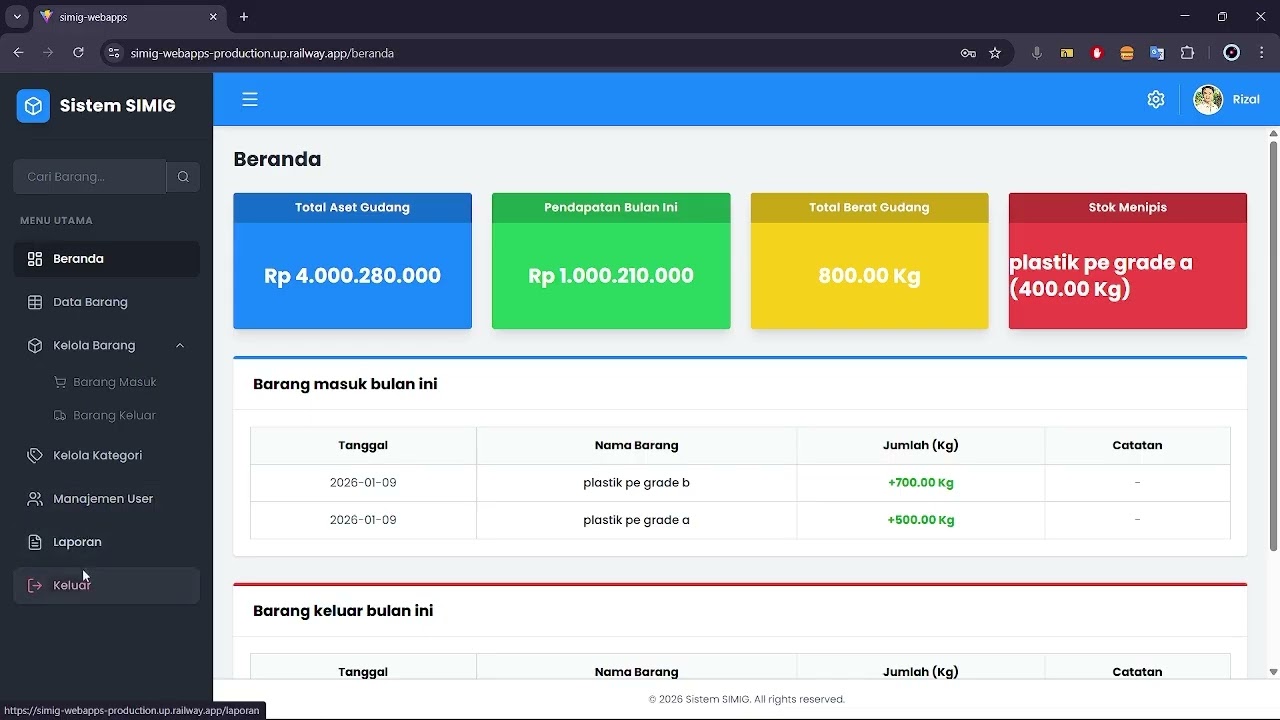Reload the page with the refresh button
This screenshot has height=720, width=1280.
point(78,53)
